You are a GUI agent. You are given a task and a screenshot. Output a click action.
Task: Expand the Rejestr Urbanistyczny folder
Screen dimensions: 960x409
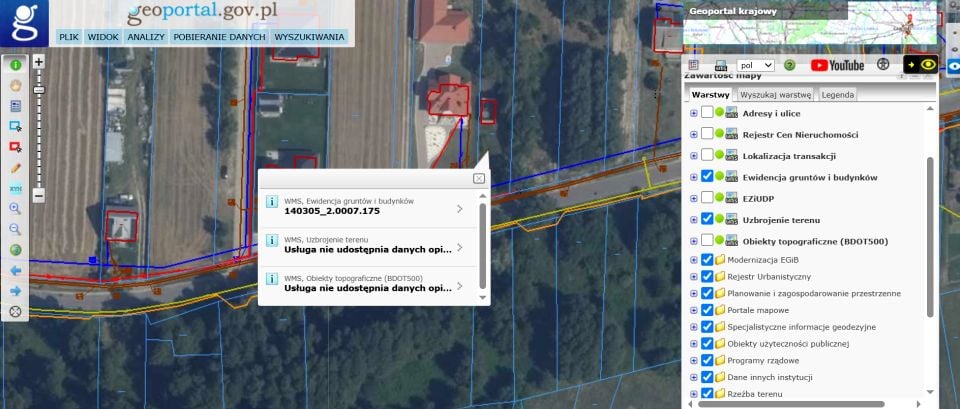click(x=694, y=277)
